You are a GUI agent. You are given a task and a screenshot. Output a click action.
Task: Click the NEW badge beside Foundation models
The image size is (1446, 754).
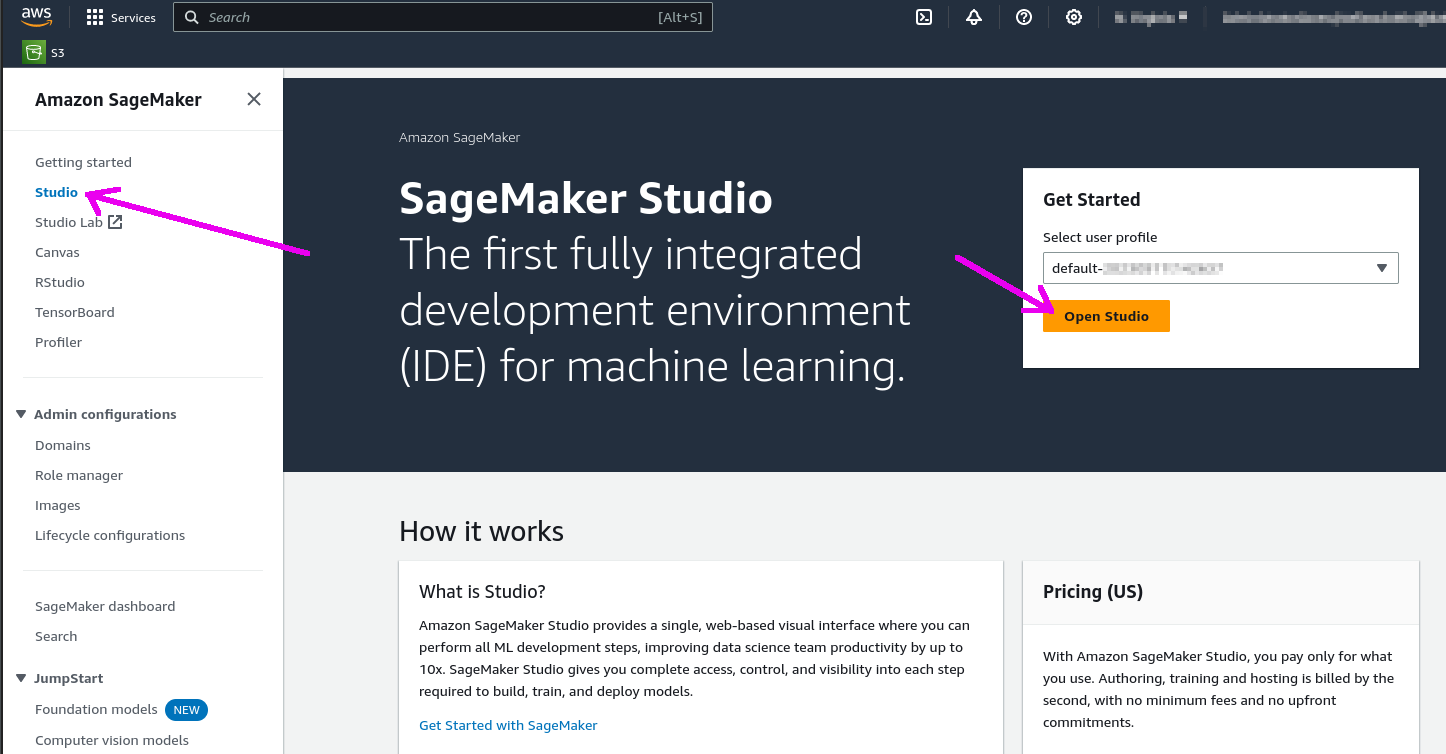click(187, 710)
